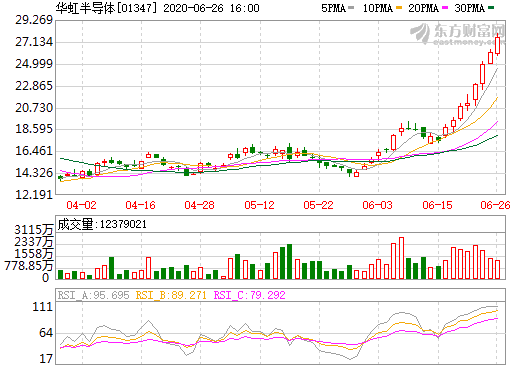The width and height of the screenshot is (520, 365).
Task: Select the 06-03 date label
Action: (377, 205)
